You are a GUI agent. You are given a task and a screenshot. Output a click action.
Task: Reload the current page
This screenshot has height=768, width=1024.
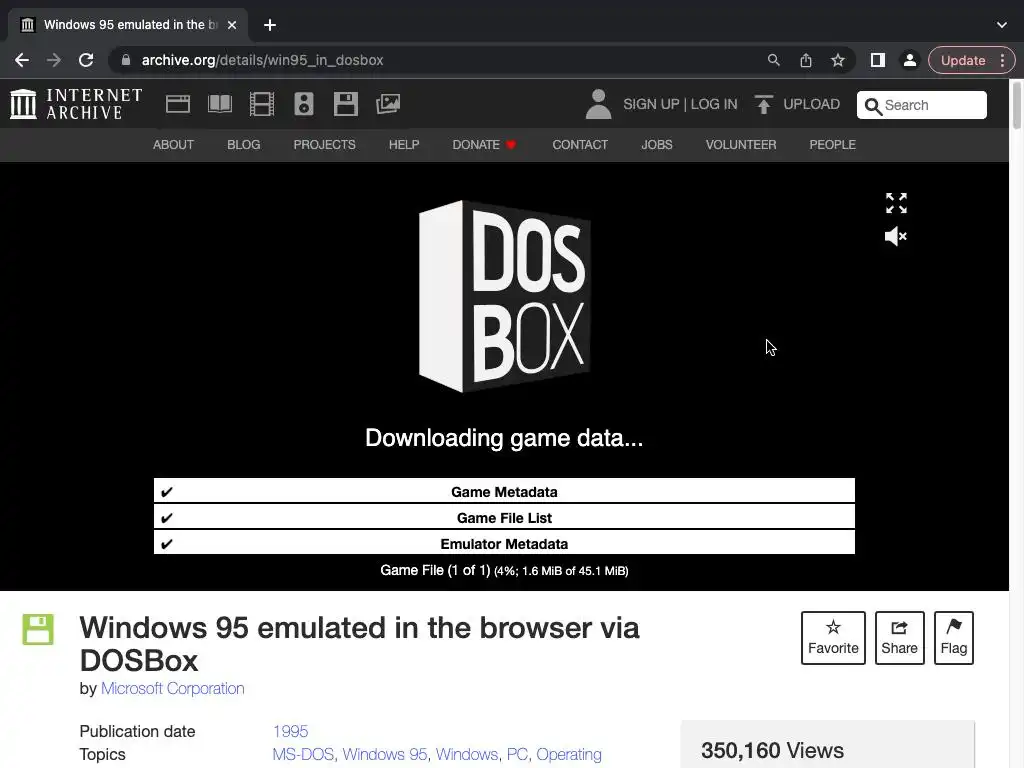tap(86, 60)
